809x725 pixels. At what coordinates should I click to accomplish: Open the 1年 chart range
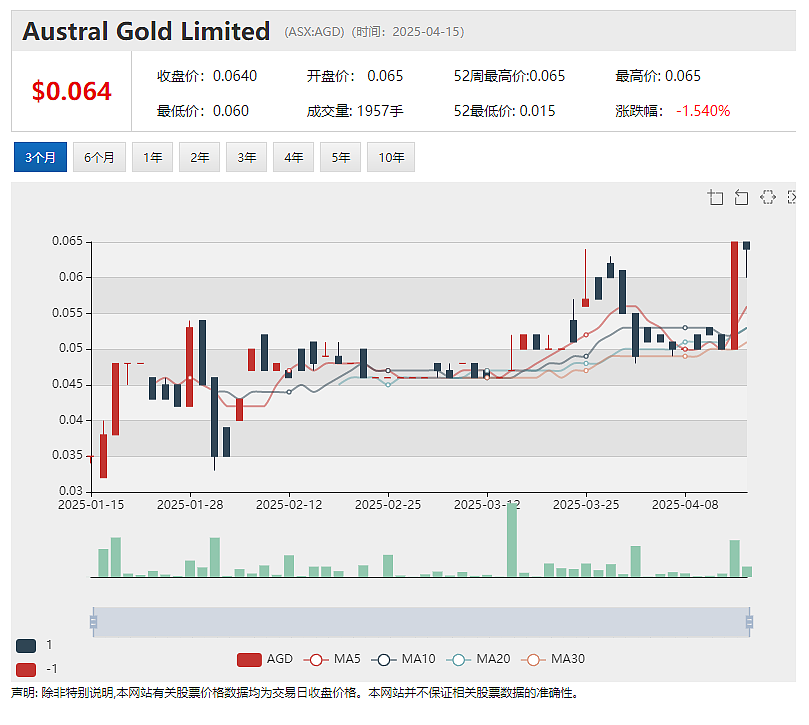(x=152, y=157)
